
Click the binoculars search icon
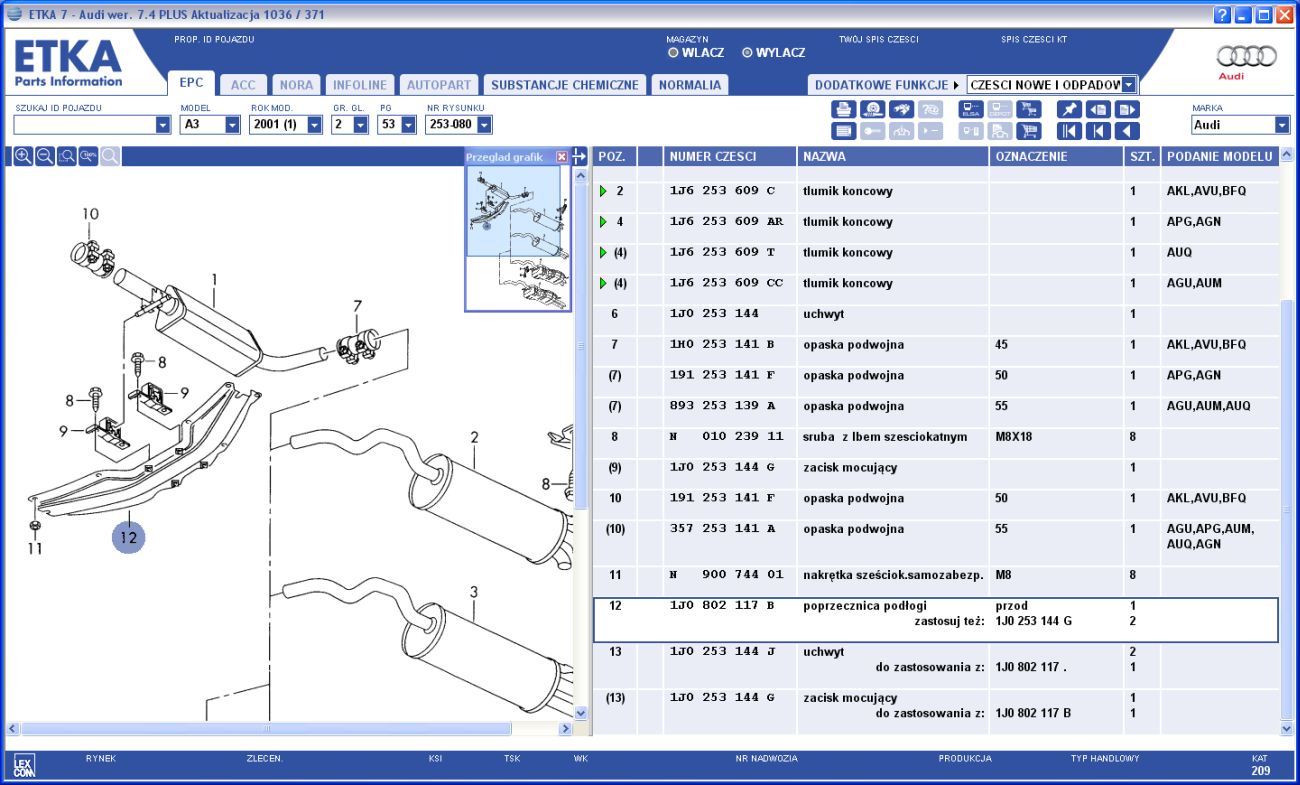[901, 109]
